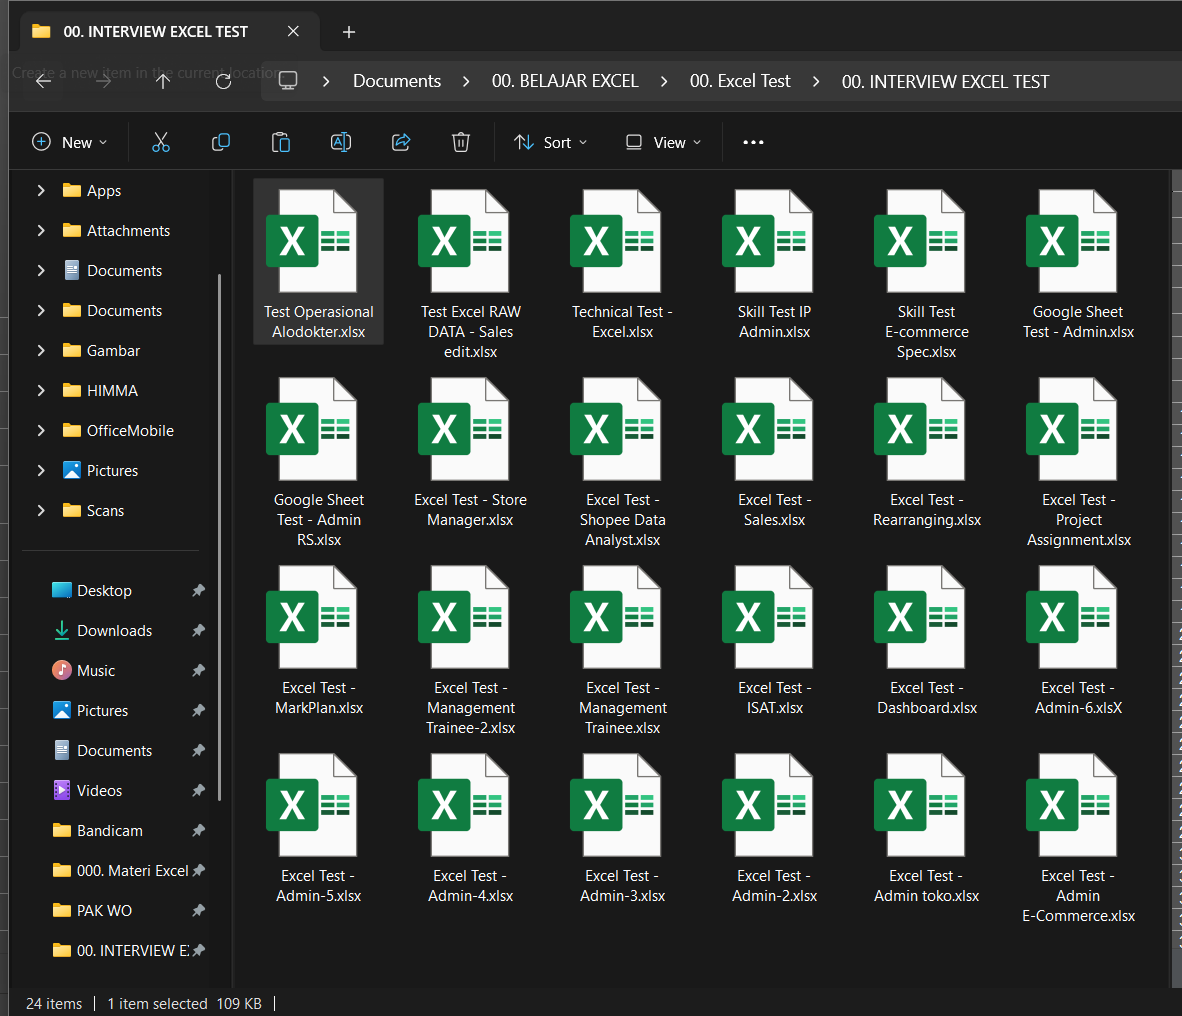Open Desktop in quick access
1182x1016 pixels.
pos(104,591)
